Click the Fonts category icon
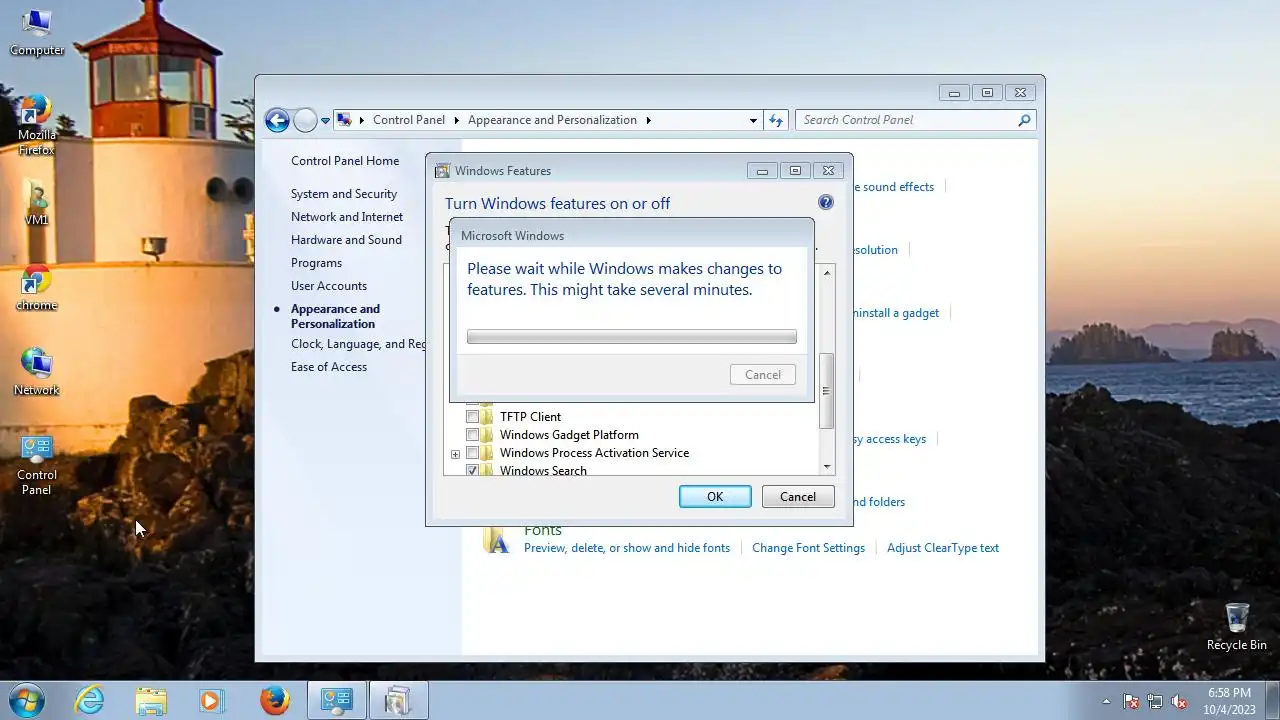This screenshot has width=1280, height=720. 496,540
